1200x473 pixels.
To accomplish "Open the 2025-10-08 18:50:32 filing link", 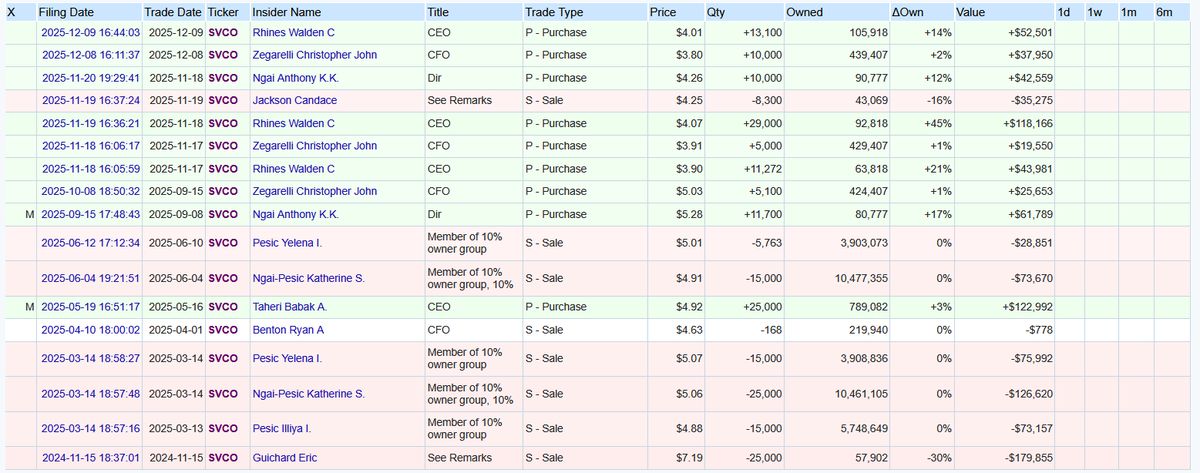I will [x=90, y=191].
